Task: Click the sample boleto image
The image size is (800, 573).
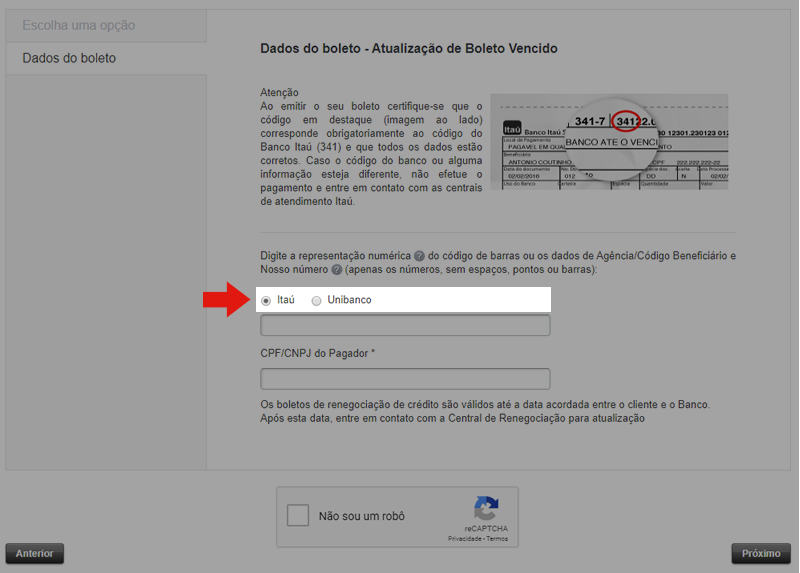Action: coord(609,142)
